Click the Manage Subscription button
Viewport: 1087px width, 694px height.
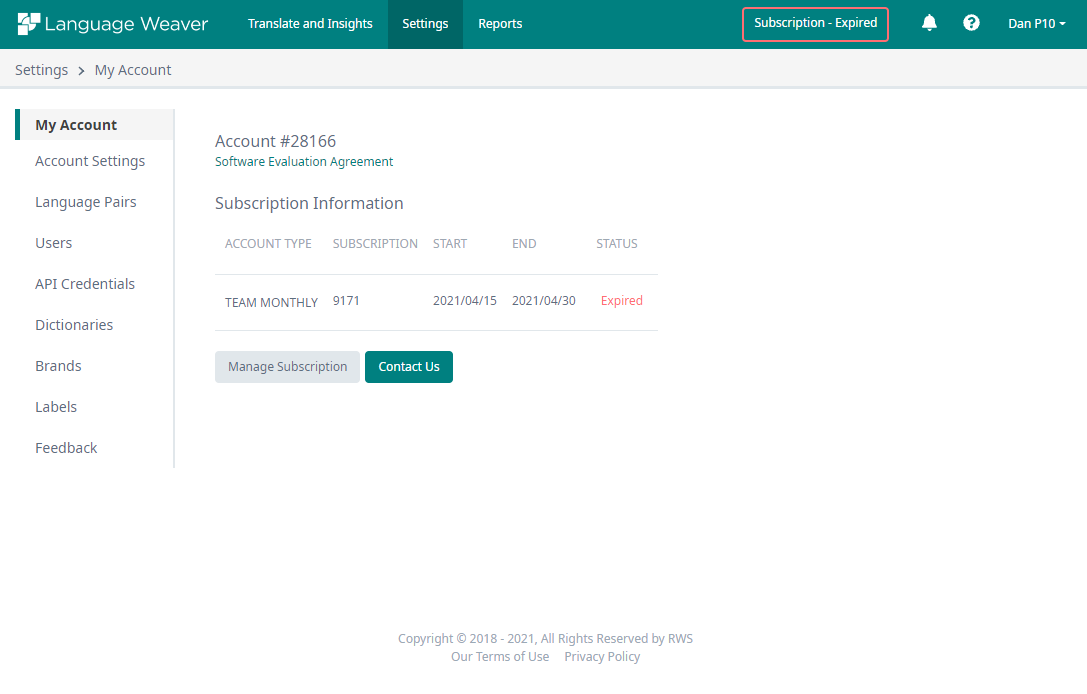click(x=287, y=367)
